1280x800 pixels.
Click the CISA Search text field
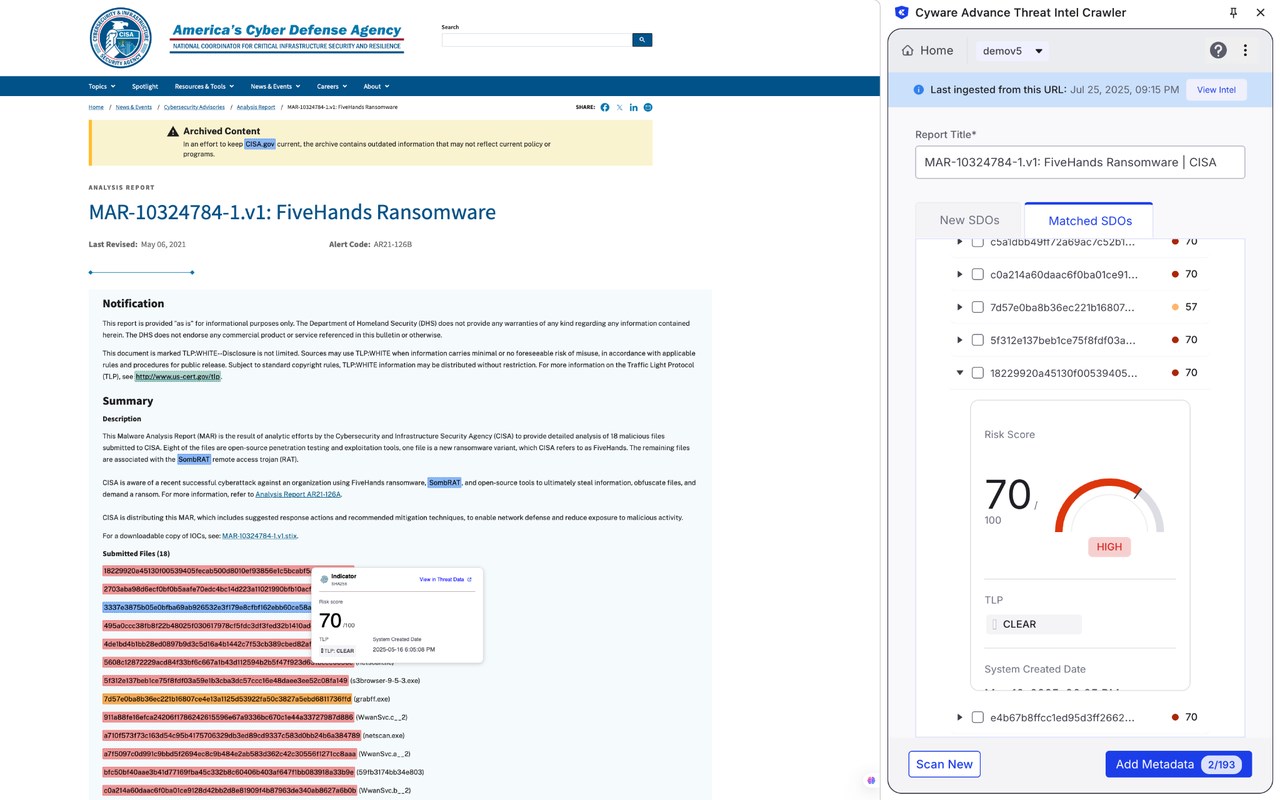point(536,40)
